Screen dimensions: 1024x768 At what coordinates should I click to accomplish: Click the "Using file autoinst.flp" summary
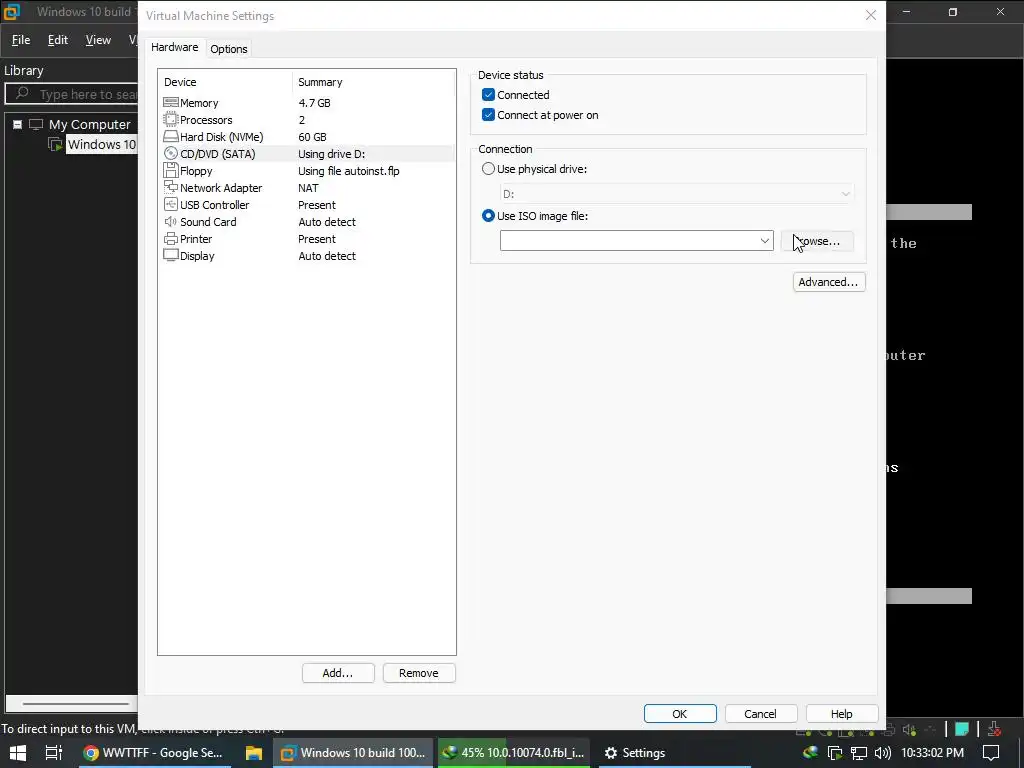(x=349, y=170)
